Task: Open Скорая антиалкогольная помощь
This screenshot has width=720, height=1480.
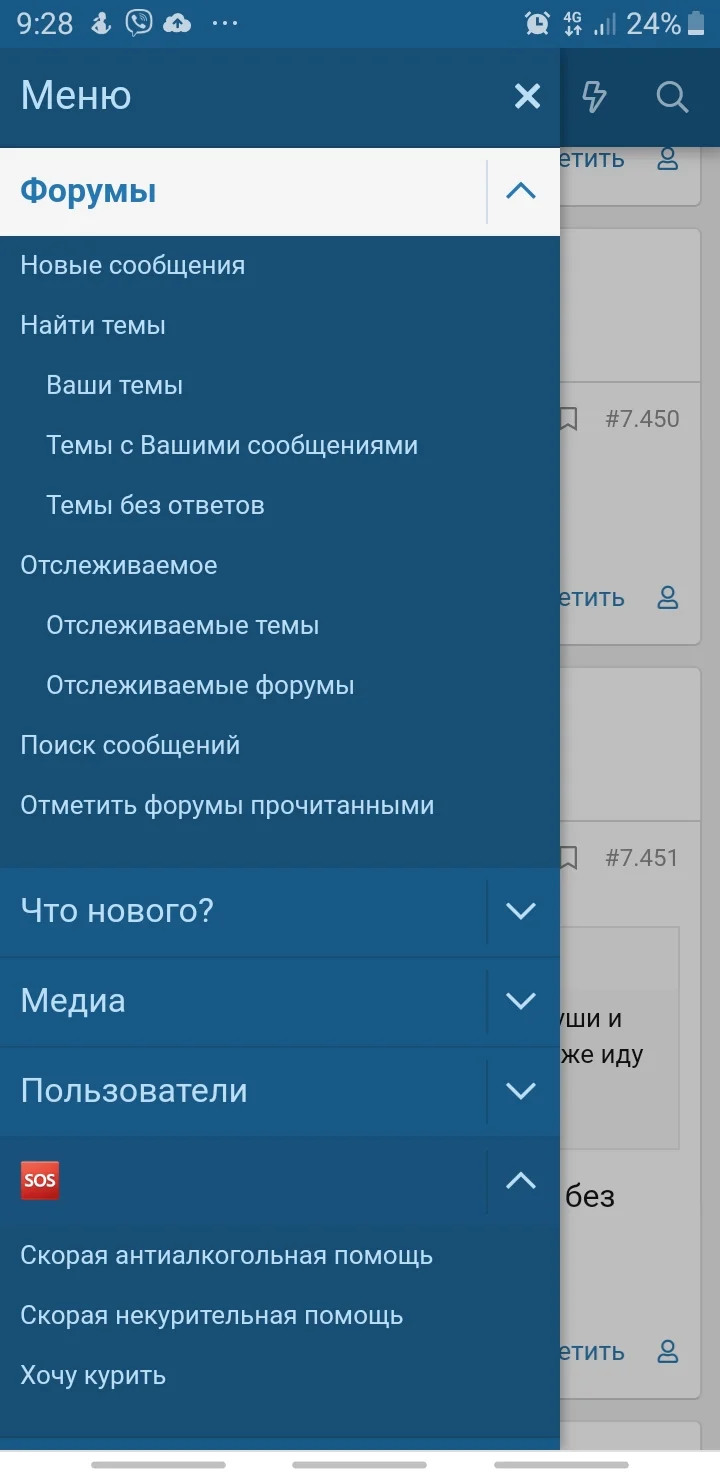Action: (x=227, y=1255)
